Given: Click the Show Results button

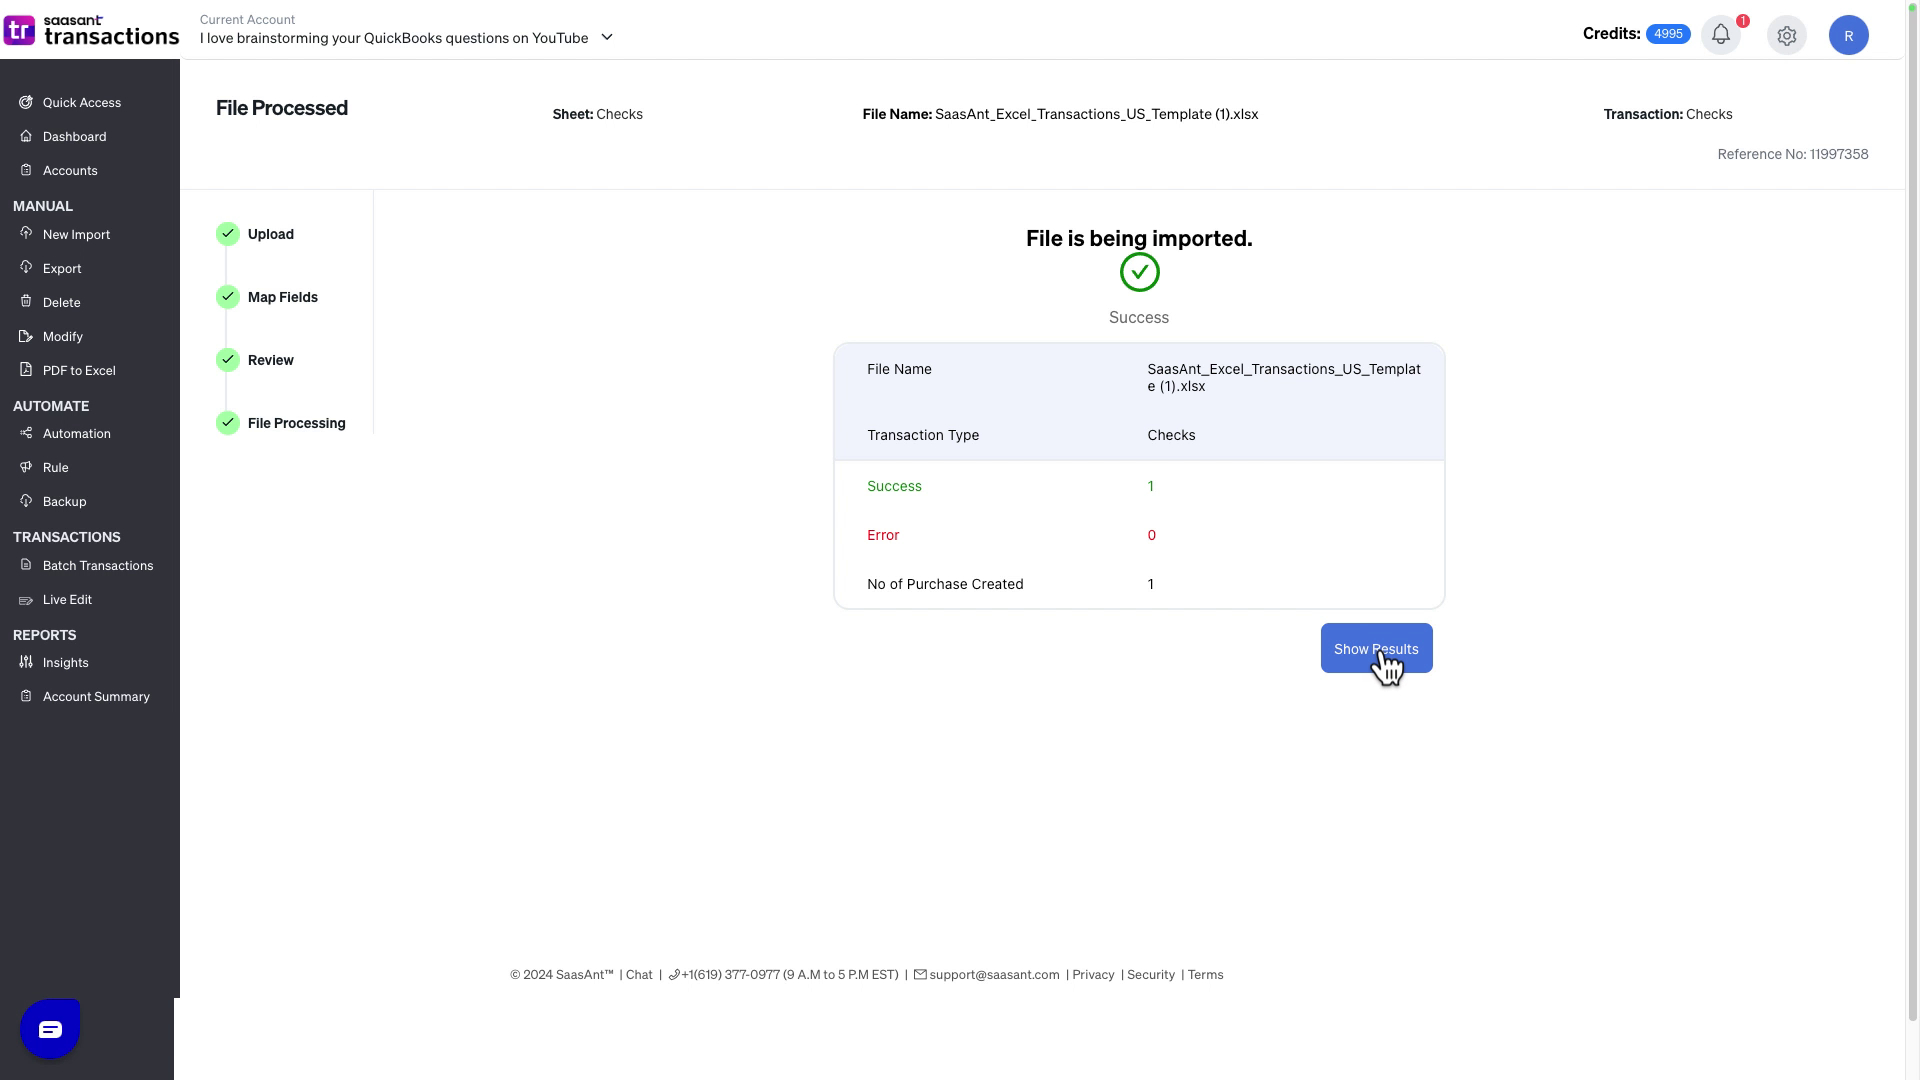Looking at the screenshot, I should 1376,648.
